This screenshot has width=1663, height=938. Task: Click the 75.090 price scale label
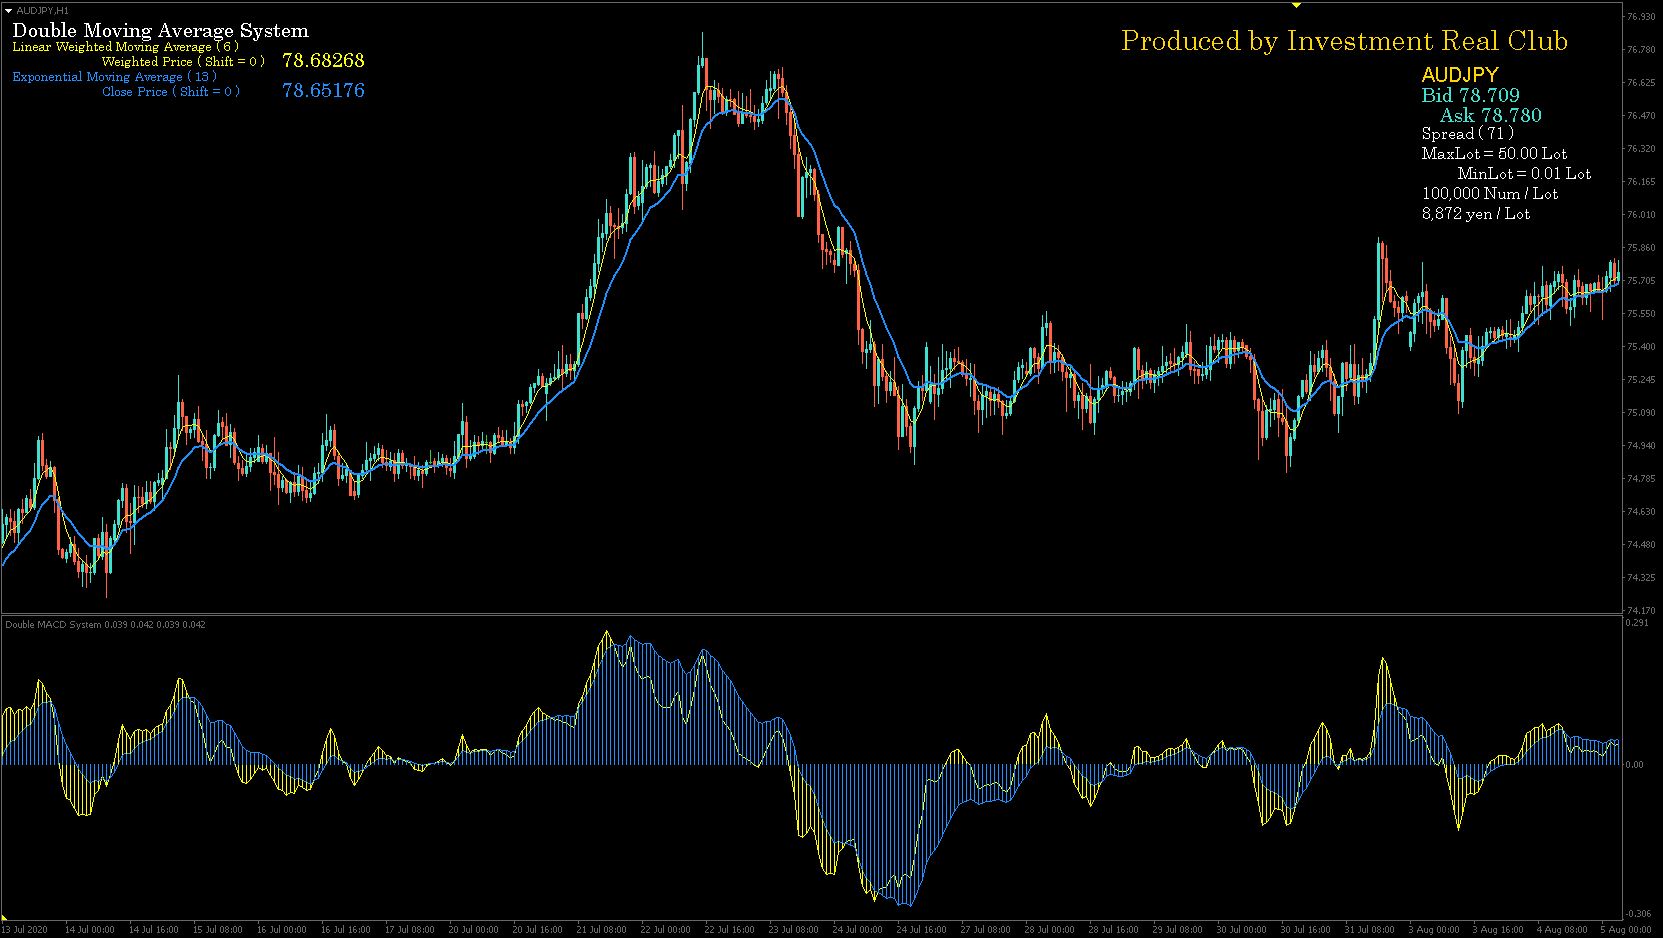tap(1640, 413)
